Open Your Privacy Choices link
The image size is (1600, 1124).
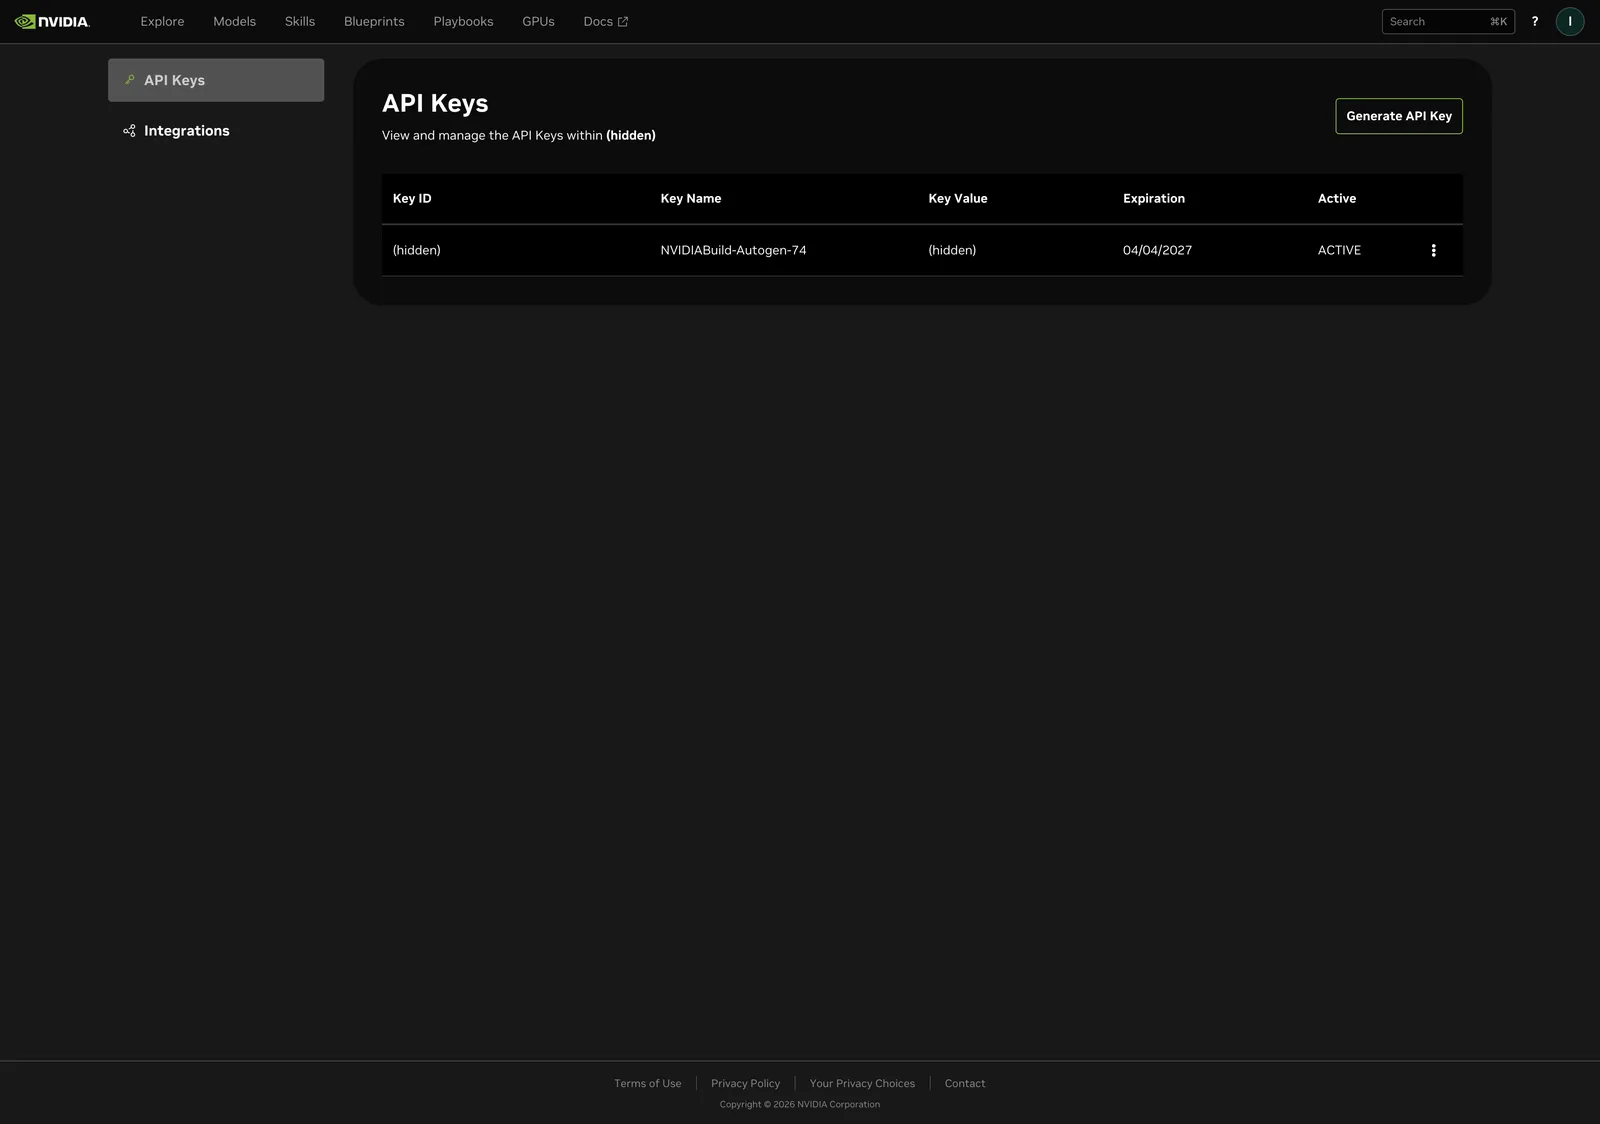coord(862,1083)
